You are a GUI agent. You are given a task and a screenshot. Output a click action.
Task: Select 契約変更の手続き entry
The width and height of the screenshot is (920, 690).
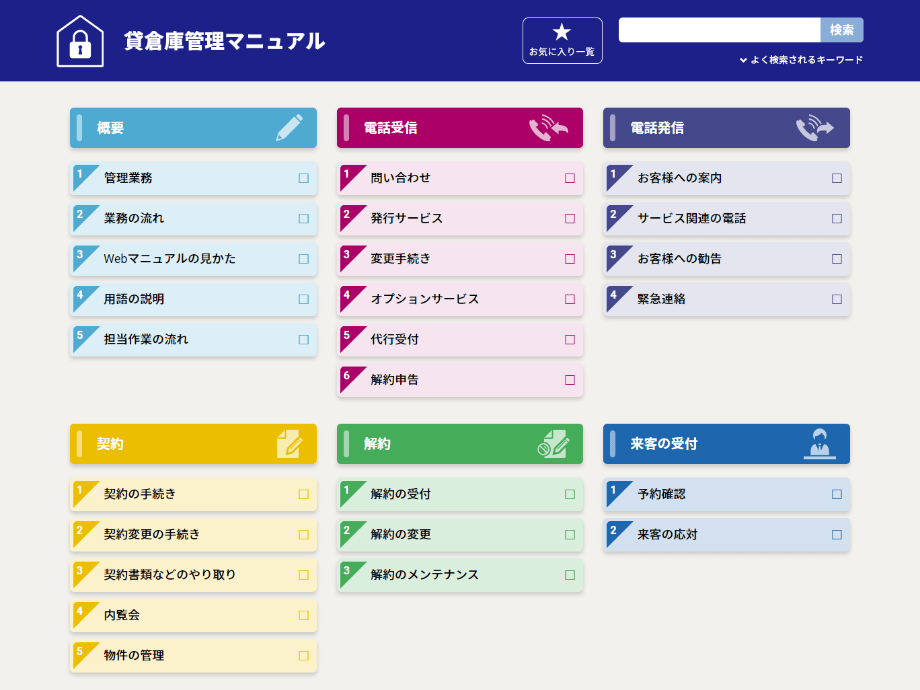pyautogui.click(x=152, y=535)
